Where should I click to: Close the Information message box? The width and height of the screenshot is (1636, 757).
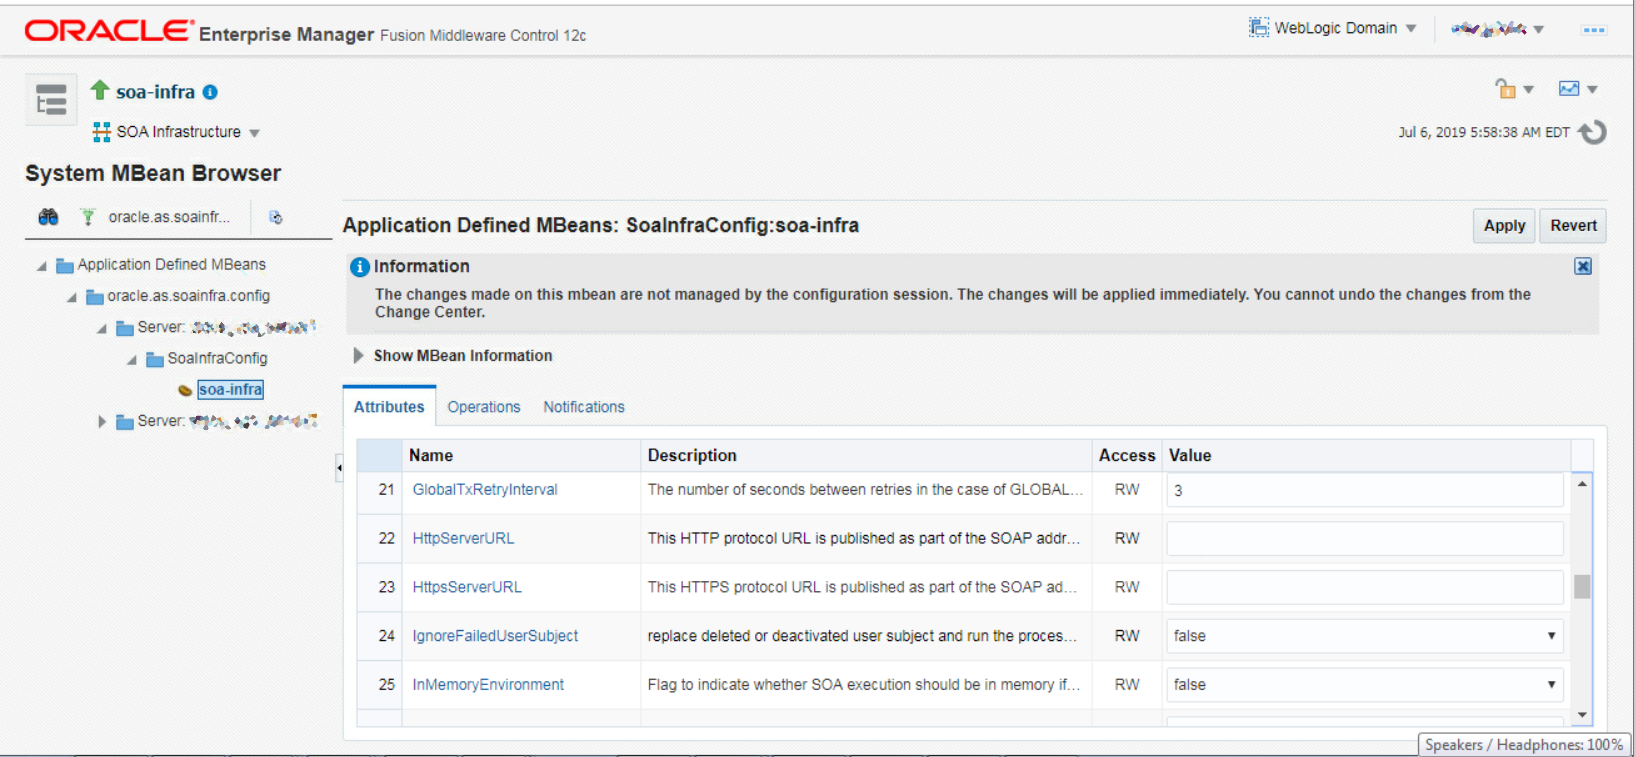[x=1583, y=266]
